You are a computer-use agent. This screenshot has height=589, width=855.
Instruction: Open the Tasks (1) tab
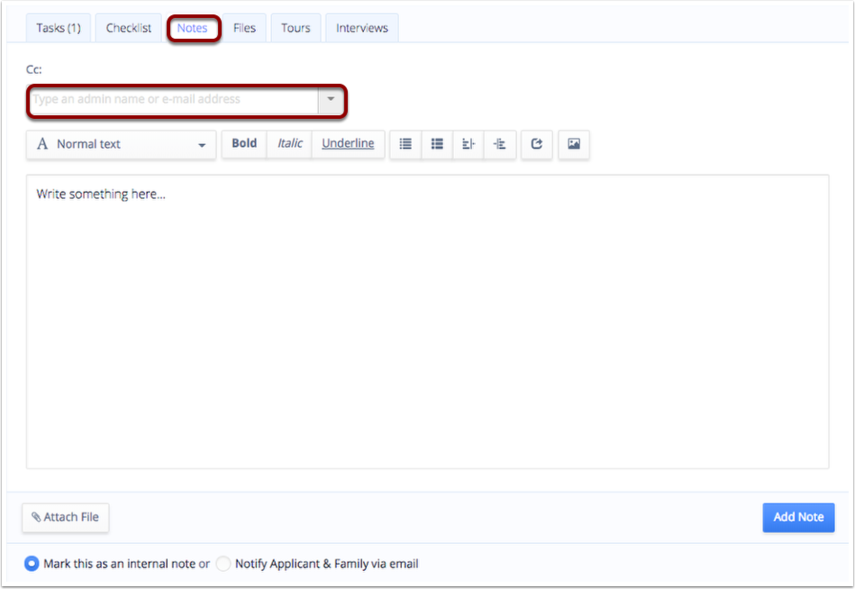coord(58,28)
